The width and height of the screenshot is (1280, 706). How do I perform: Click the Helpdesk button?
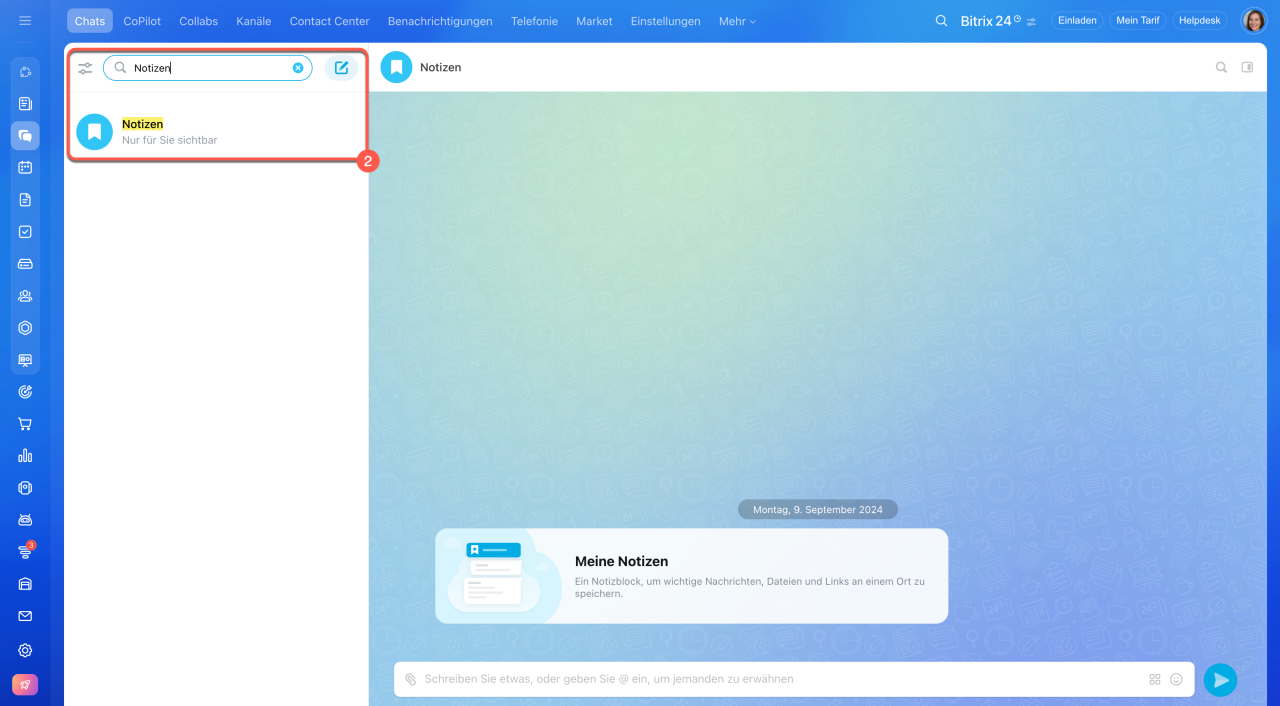pos(1200,21)
